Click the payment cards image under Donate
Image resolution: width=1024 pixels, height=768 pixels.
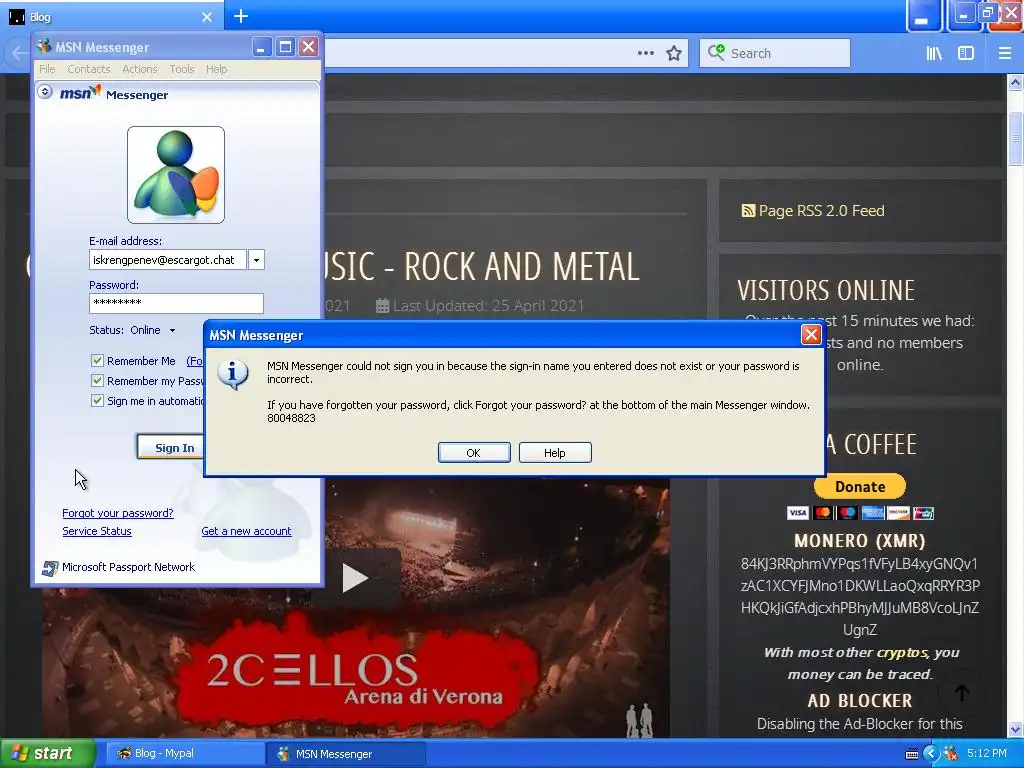point(859,513)
